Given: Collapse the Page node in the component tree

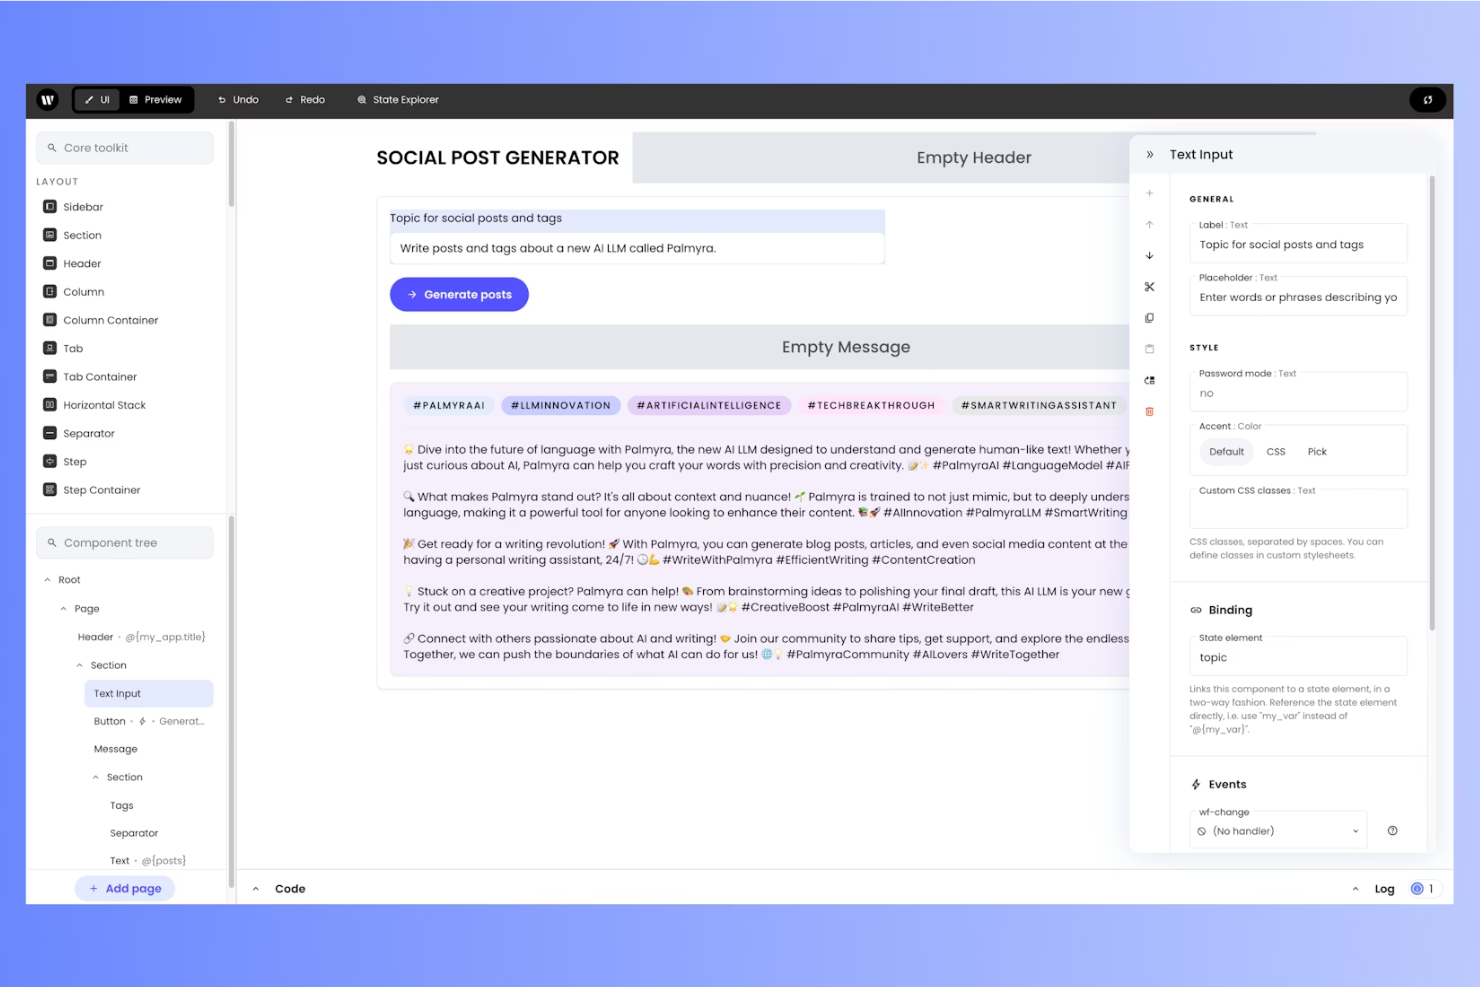Looking at the screenshot, I should click(64, 608).
